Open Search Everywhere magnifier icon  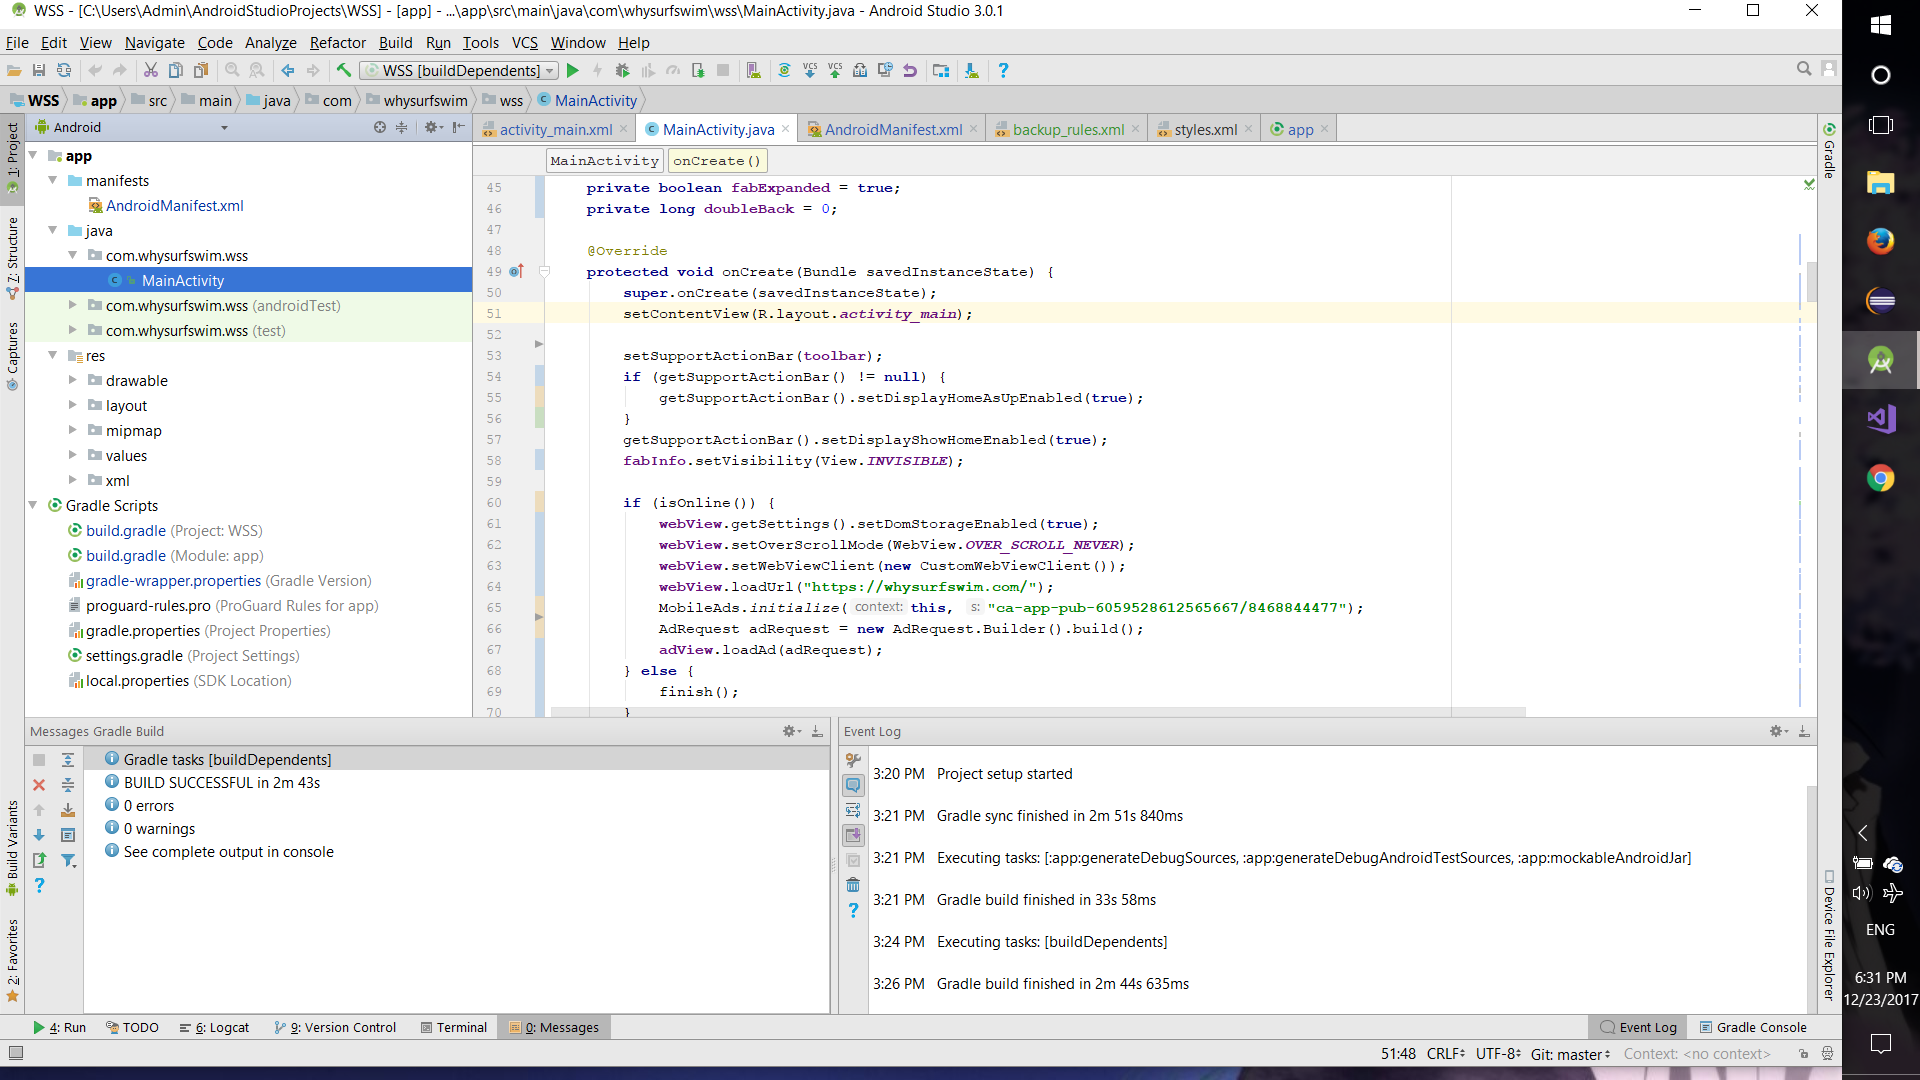coord(1803,69)
